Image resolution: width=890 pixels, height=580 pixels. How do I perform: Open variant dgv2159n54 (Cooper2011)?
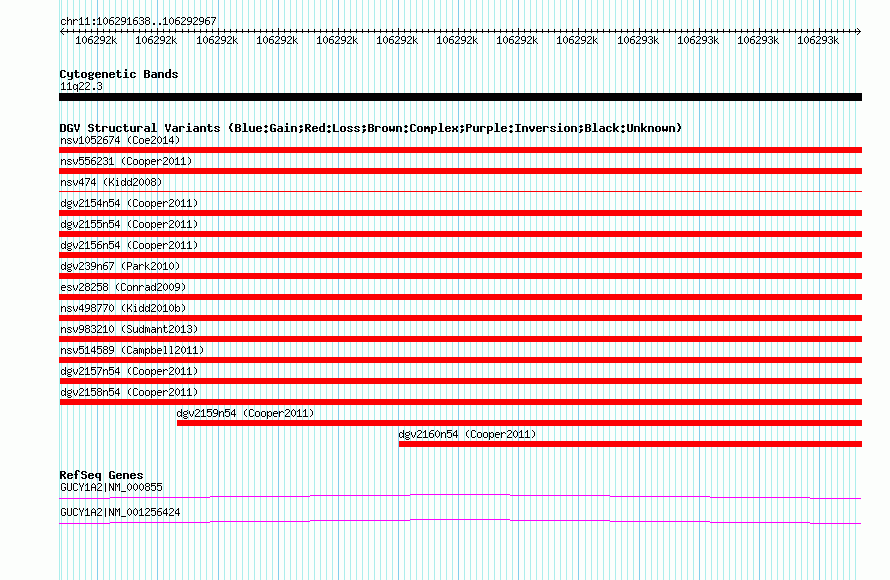245,413
